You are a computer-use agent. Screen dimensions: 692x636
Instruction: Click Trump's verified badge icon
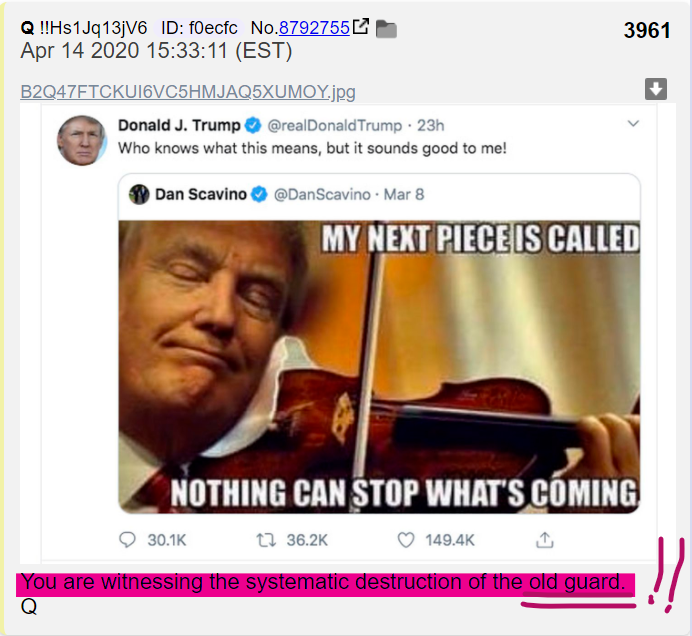tap(253, 125)
